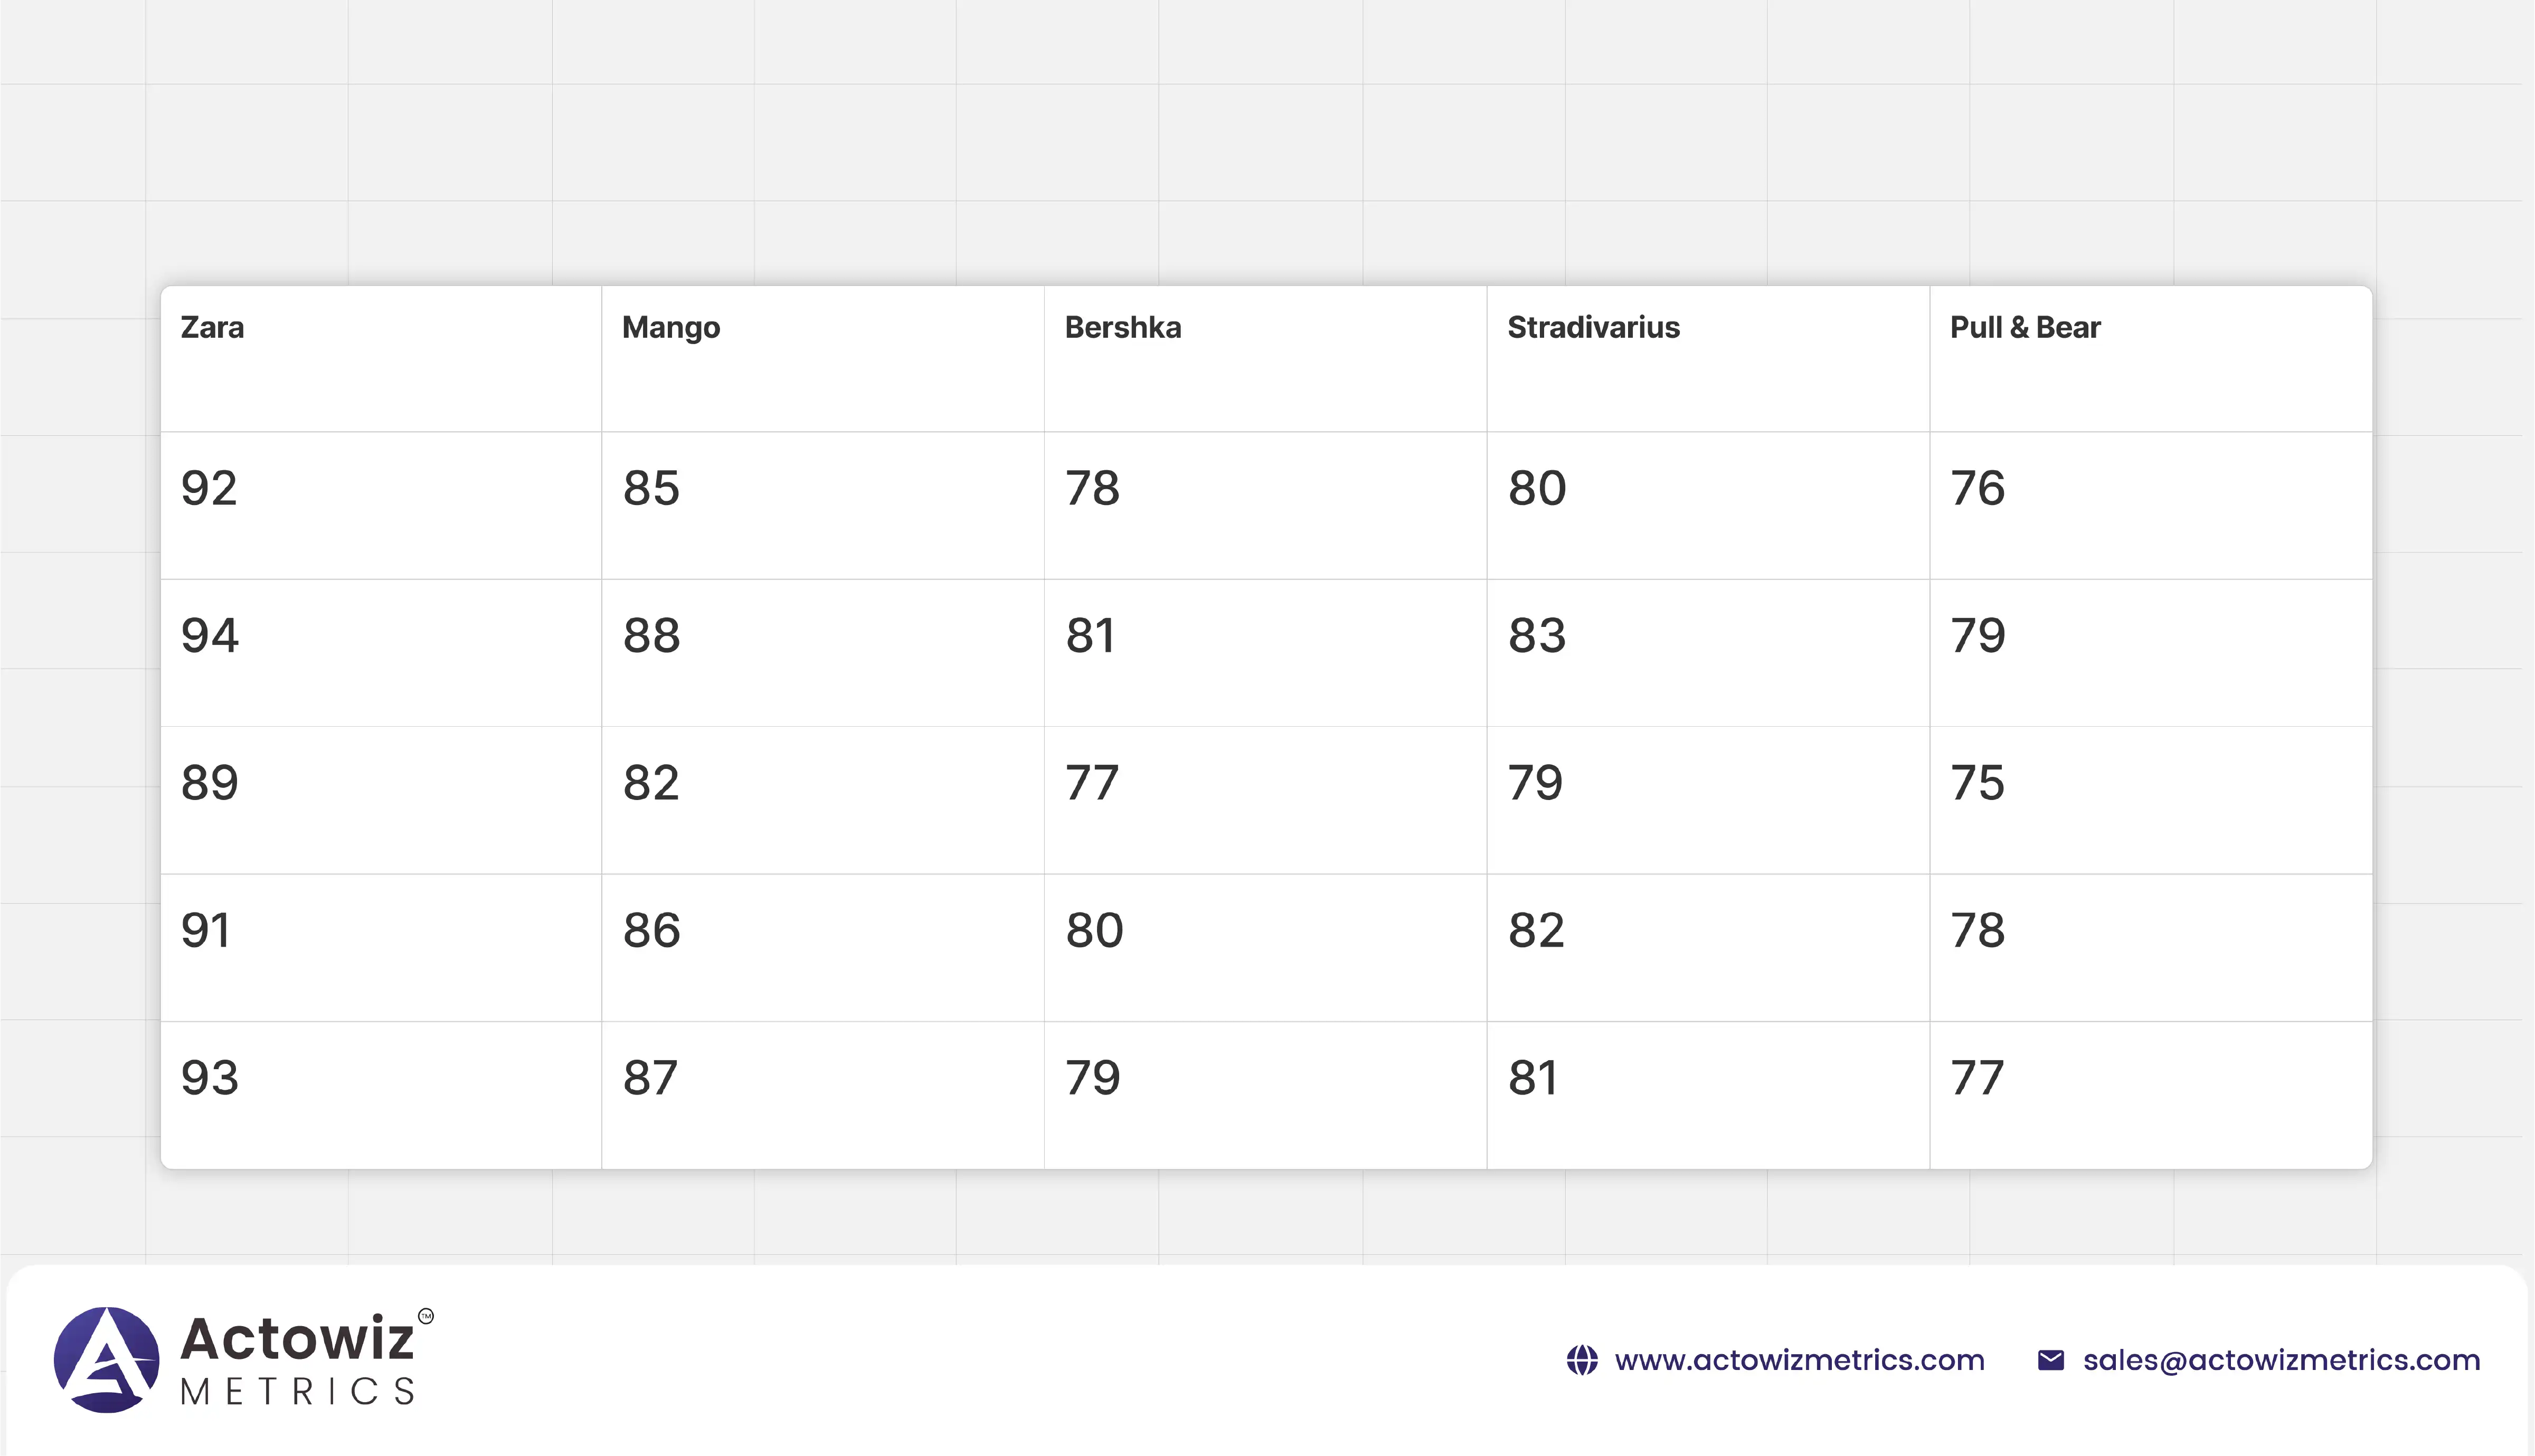Click the cell with value 92
Image resolution: width=2535 pixels, height=1456 pixels.
[x=209, y=488]
